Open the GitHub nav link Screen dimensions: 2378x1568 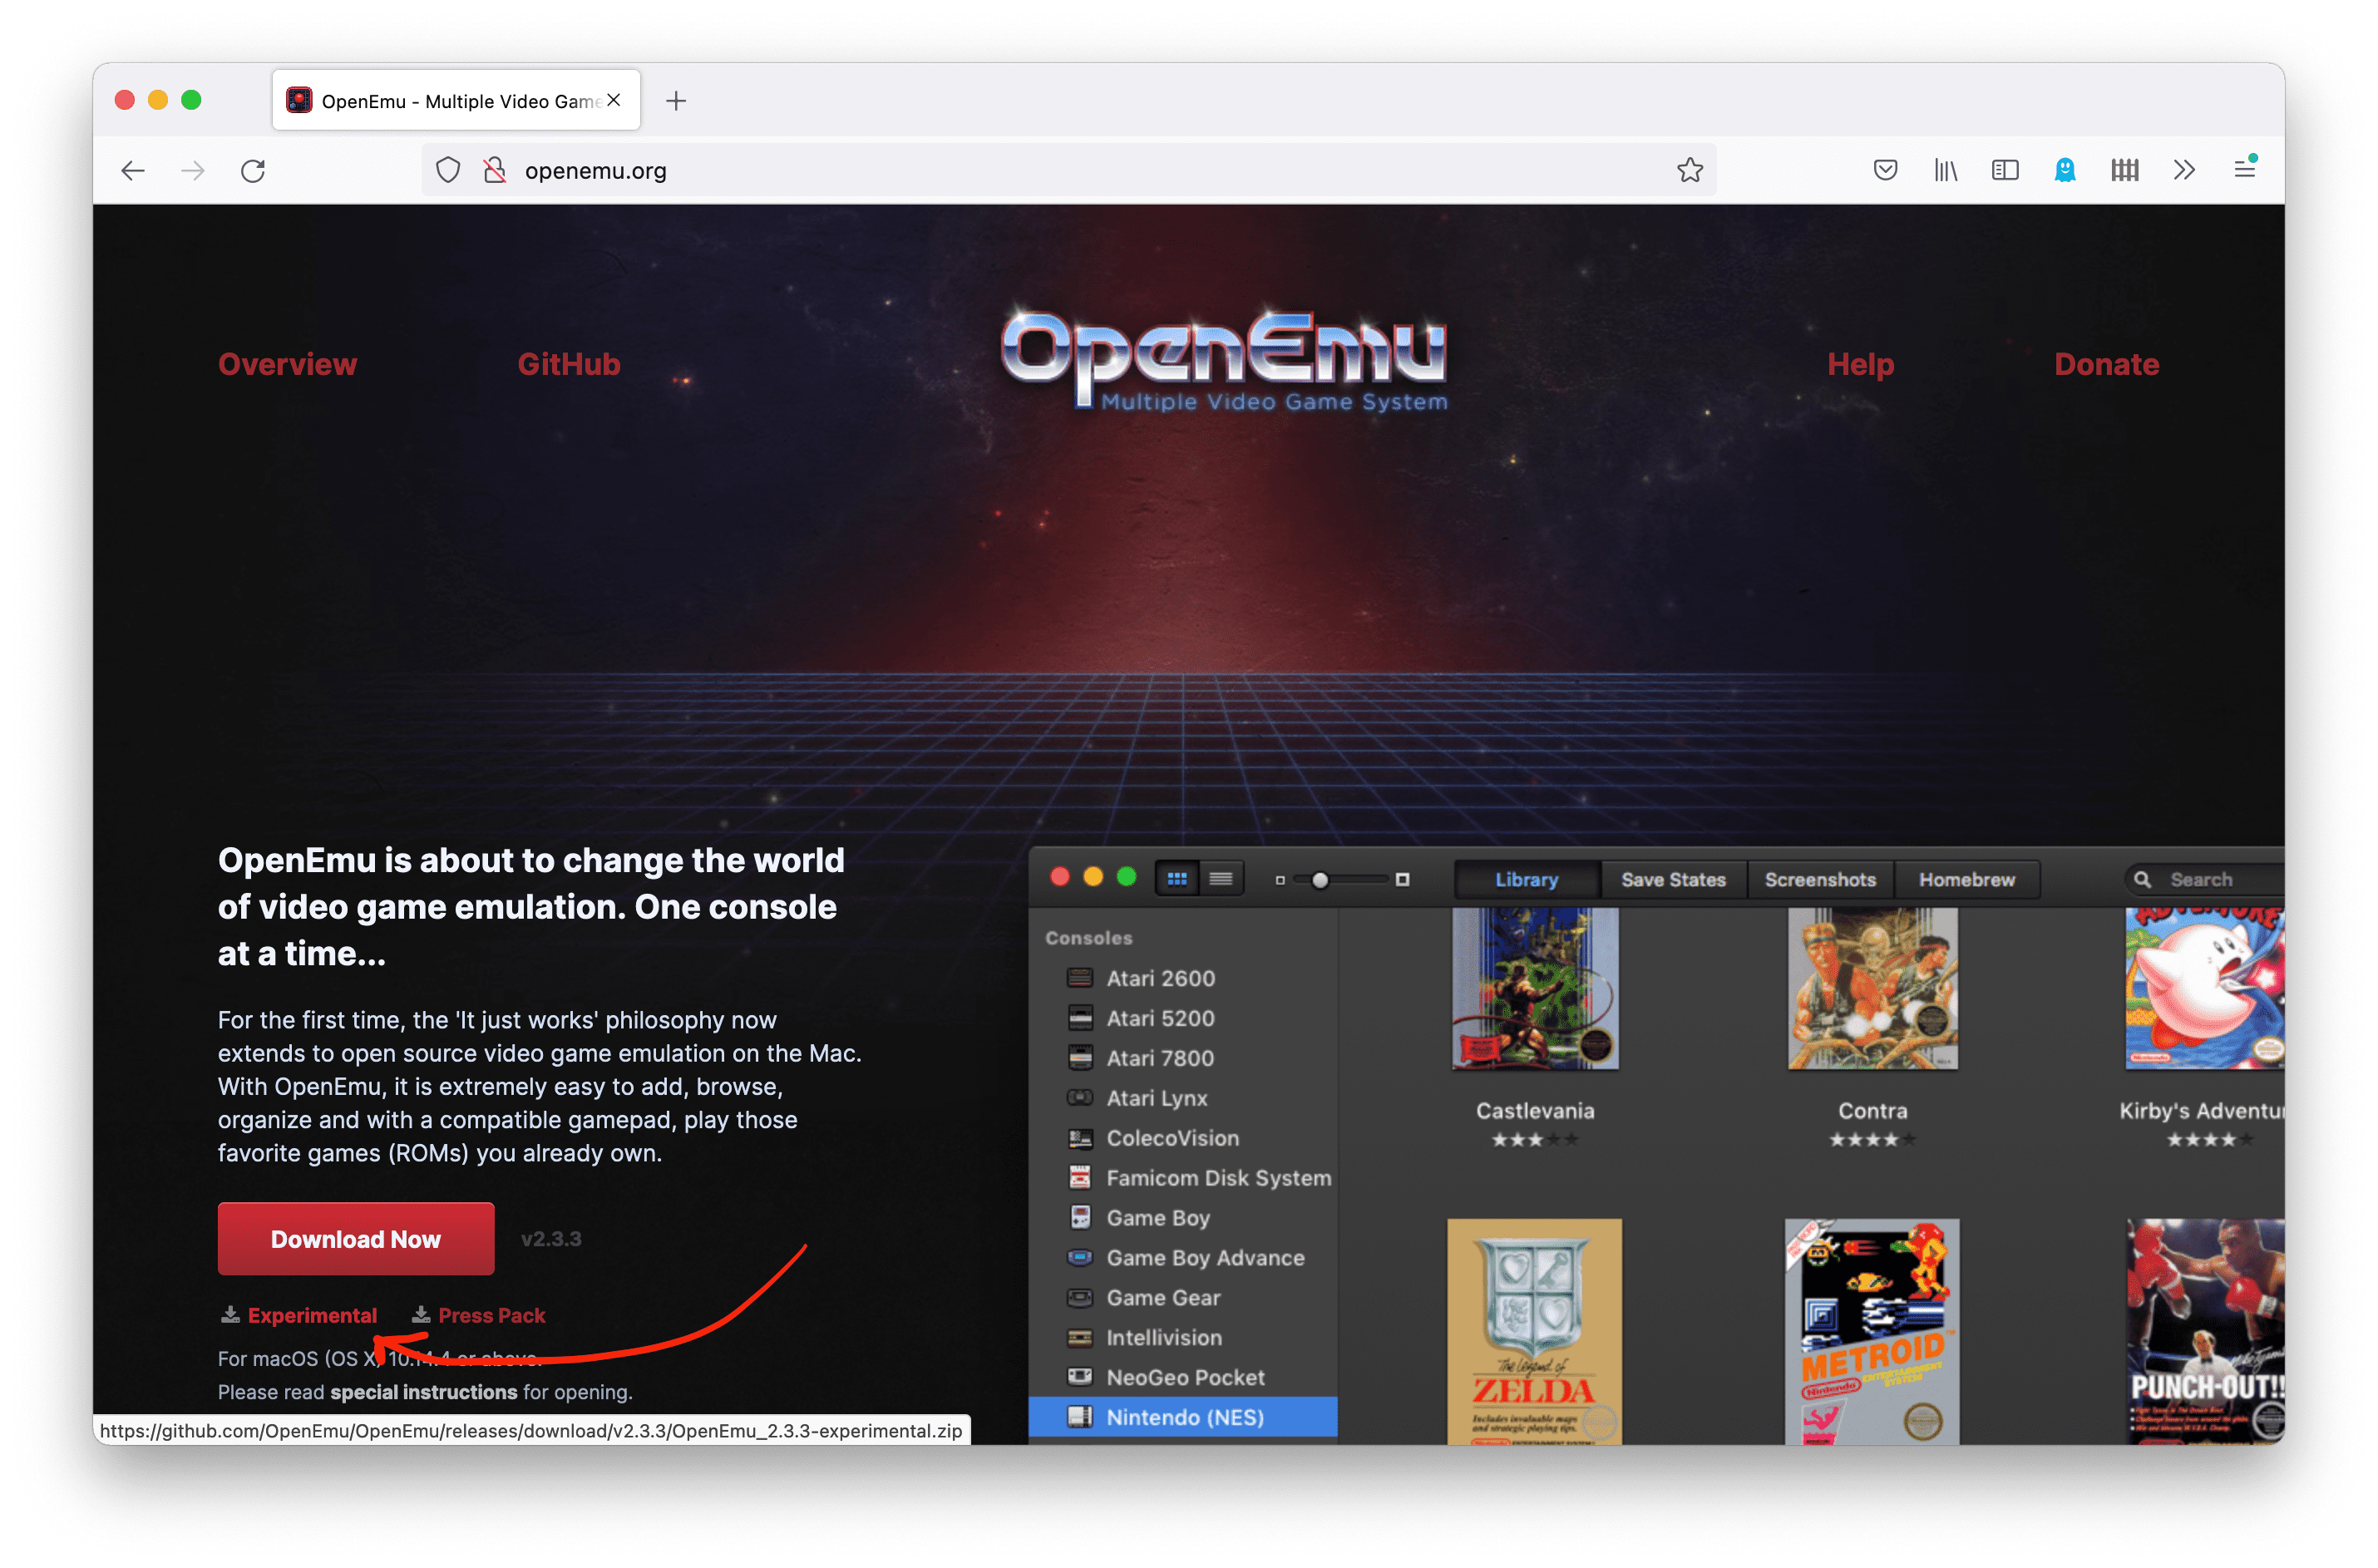(569, 364)
